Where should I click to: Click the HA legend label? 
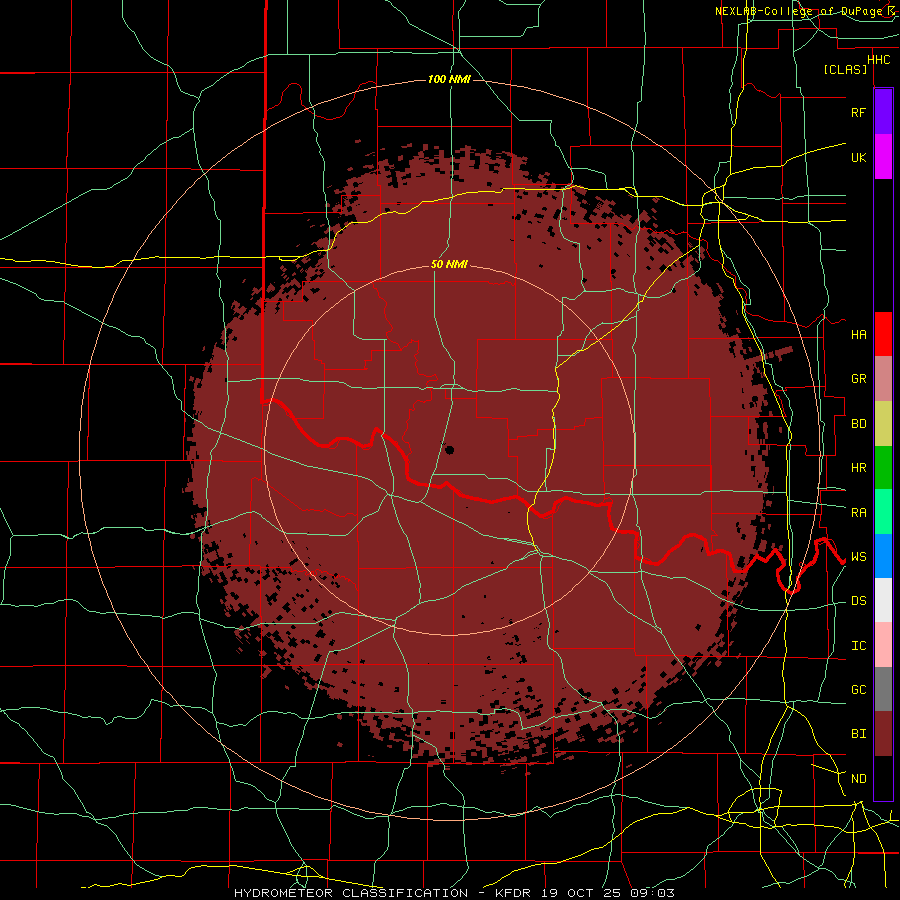pos(858,334)
